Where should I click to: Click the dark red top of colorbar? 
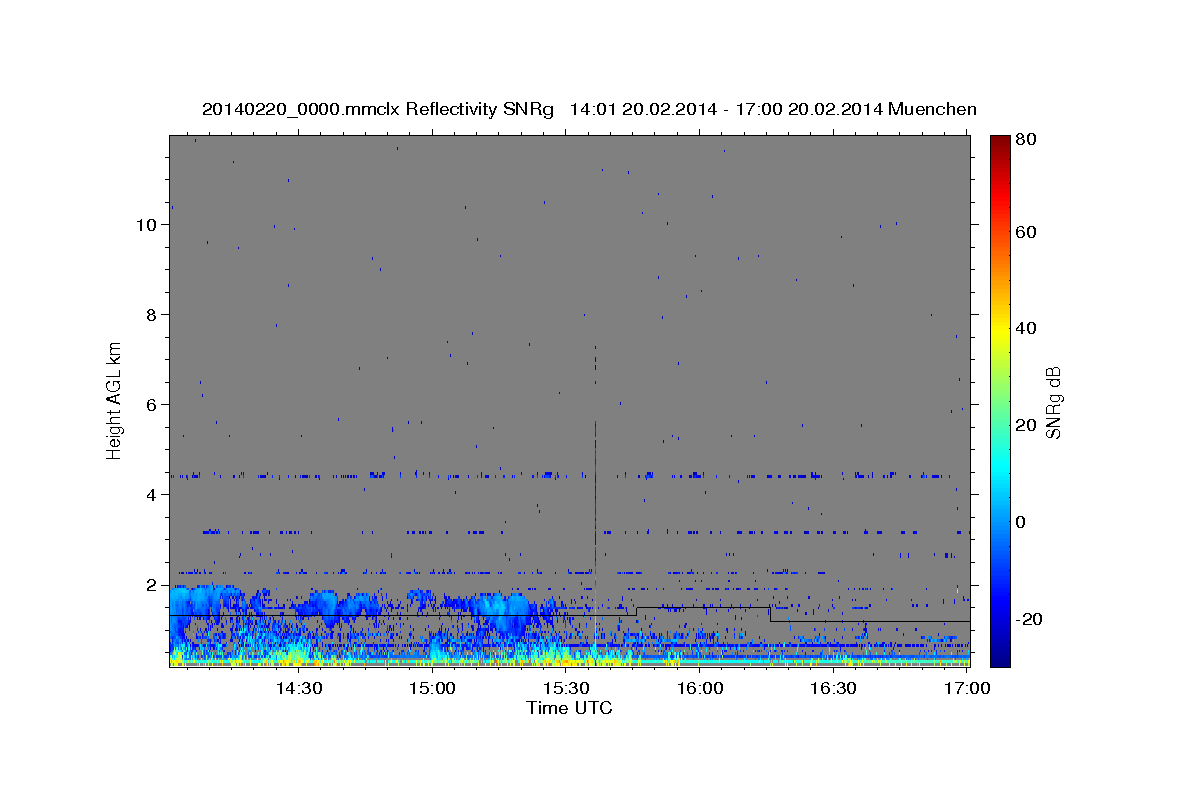click(1000, 145)
